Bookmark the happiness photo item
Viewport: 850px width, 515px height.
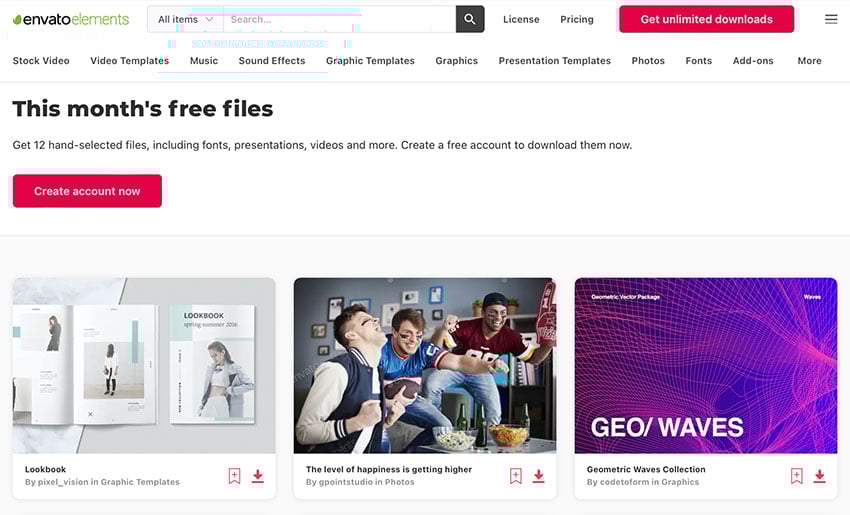click(516, 476)
